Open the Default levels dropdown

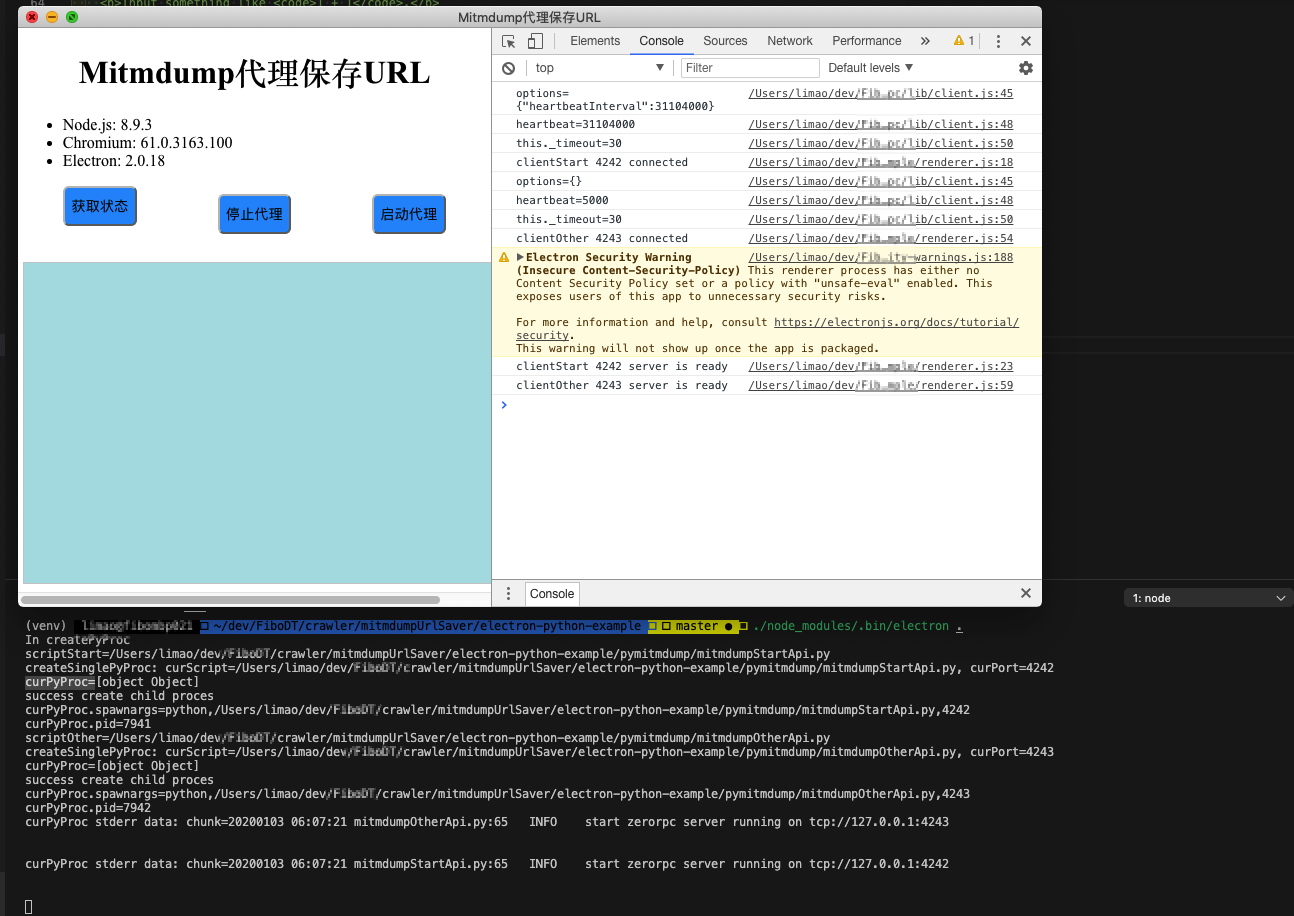coord(871,68)
